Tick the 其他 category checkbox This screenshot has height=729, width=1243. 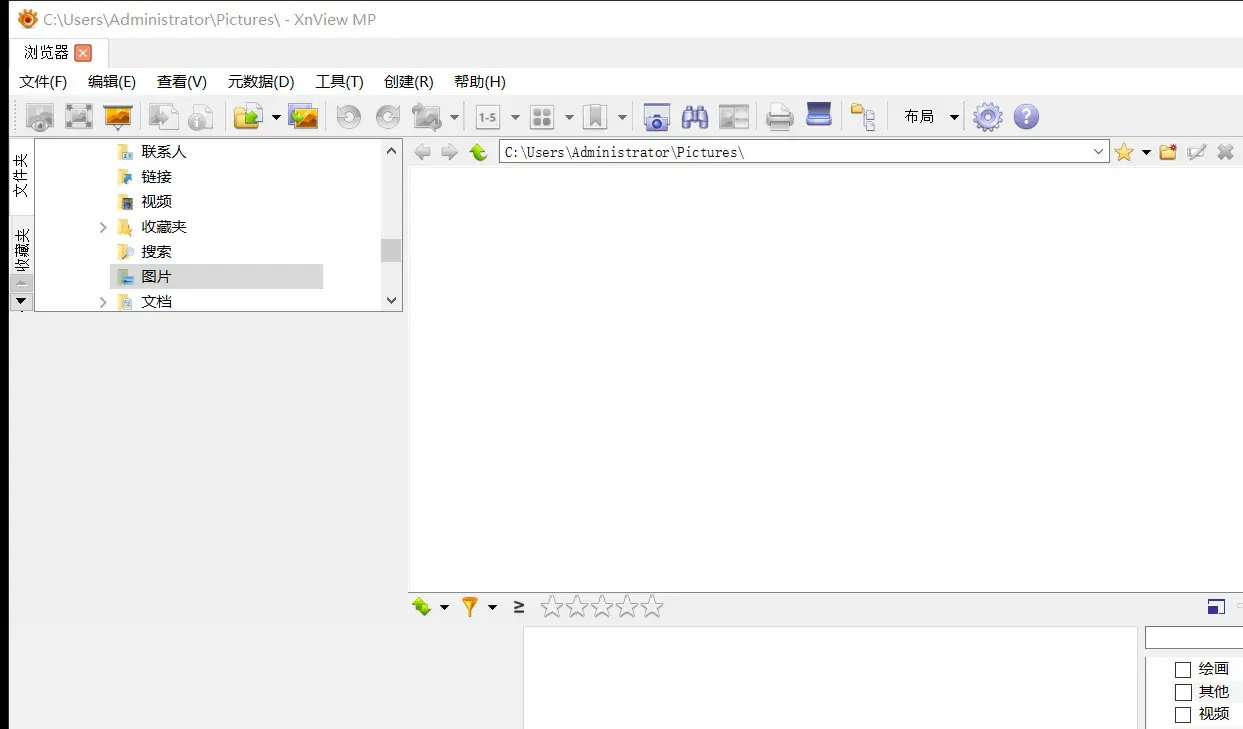click(1183, 692)
